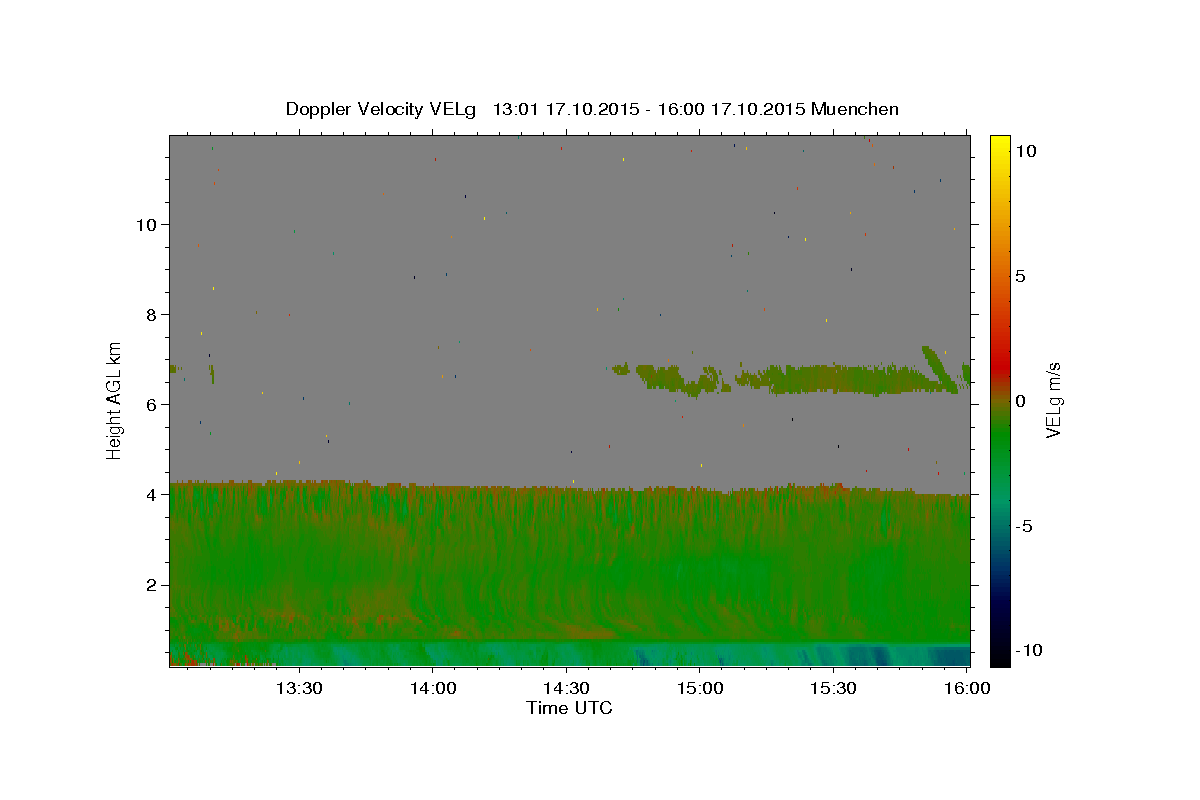Click the height axis label 6
Screen dimensions: 1200x800
point(151,404)
